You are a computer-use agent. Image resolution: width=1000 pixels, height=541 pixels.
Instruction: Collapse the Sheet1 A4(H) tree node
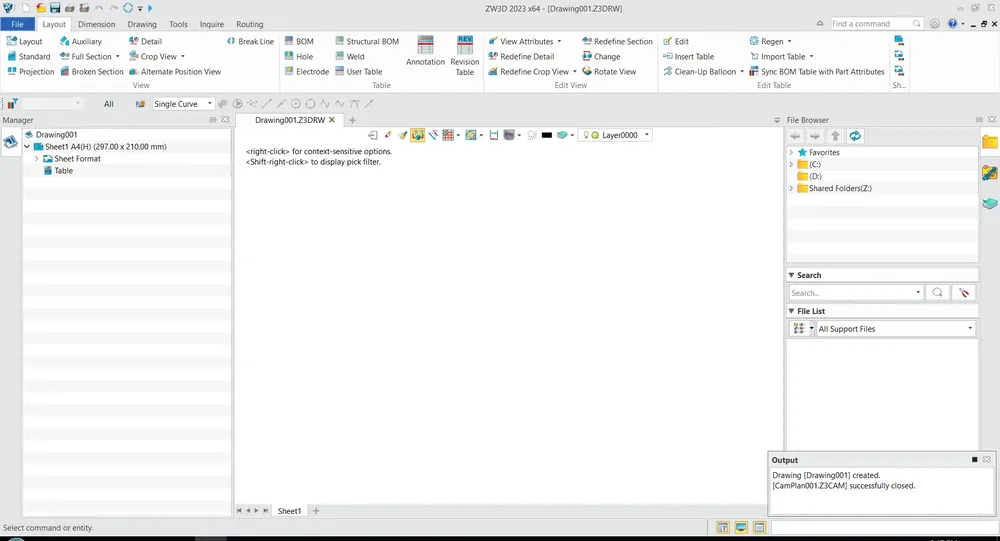click(x=27, y=147)
